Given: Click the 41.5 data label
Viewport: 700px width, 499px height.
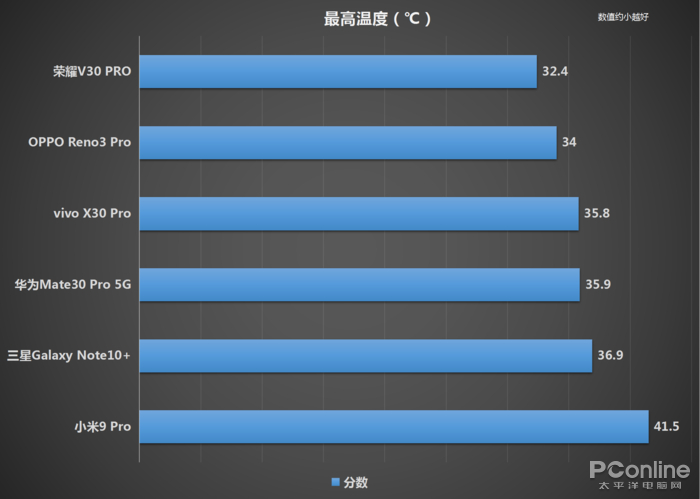Looking at the screenshot, I should (x=667, y=427).
